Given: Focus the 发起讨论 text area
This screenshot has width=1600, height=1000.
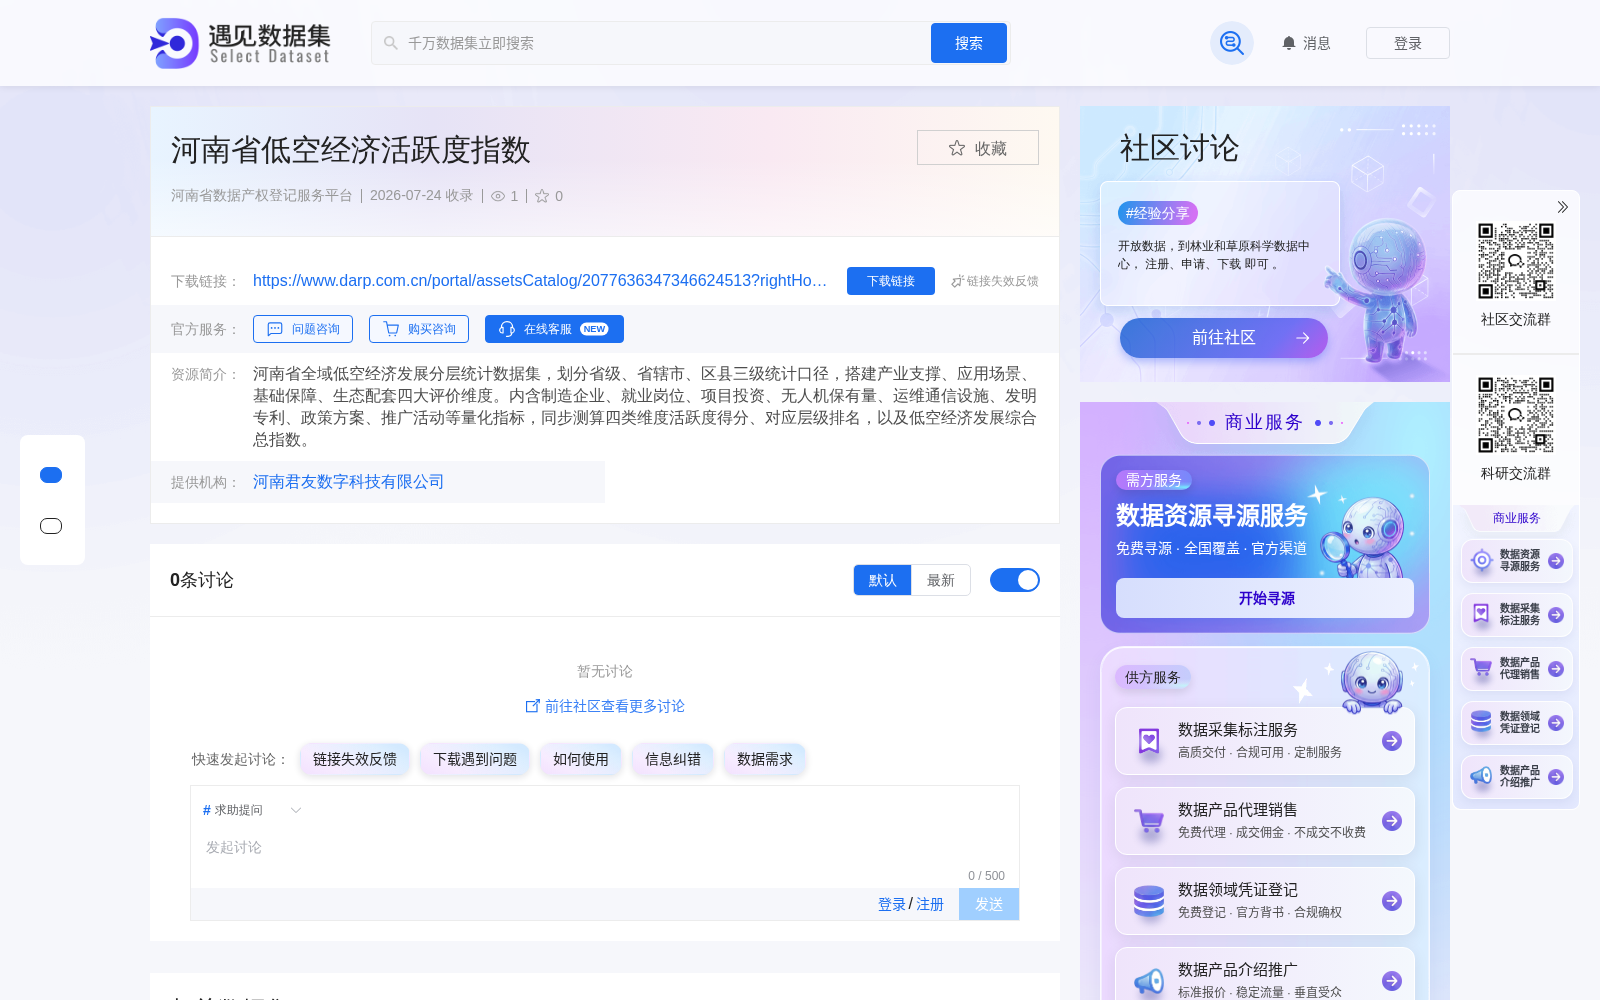Looking at the screenshot, I should (604, 848).
